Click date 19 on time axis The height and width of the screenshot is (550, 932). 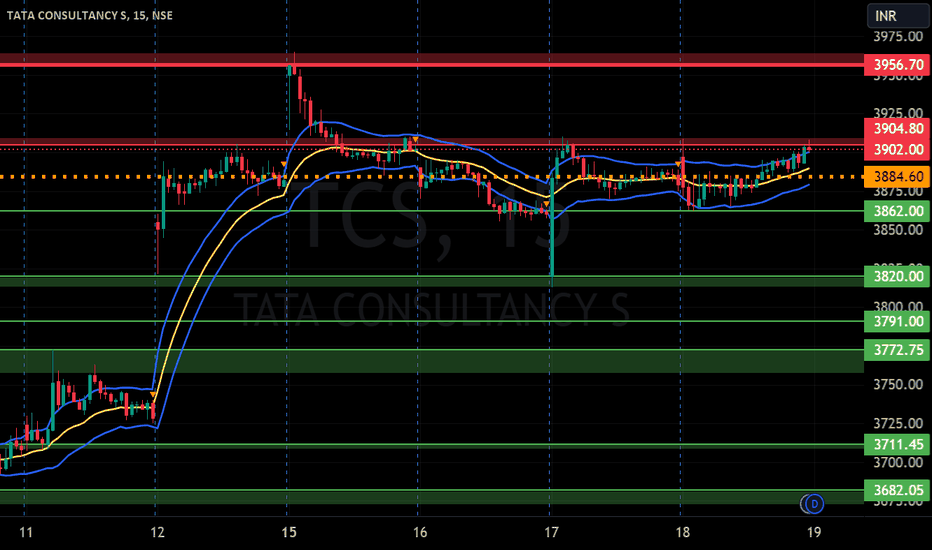[x=814, y=532]
